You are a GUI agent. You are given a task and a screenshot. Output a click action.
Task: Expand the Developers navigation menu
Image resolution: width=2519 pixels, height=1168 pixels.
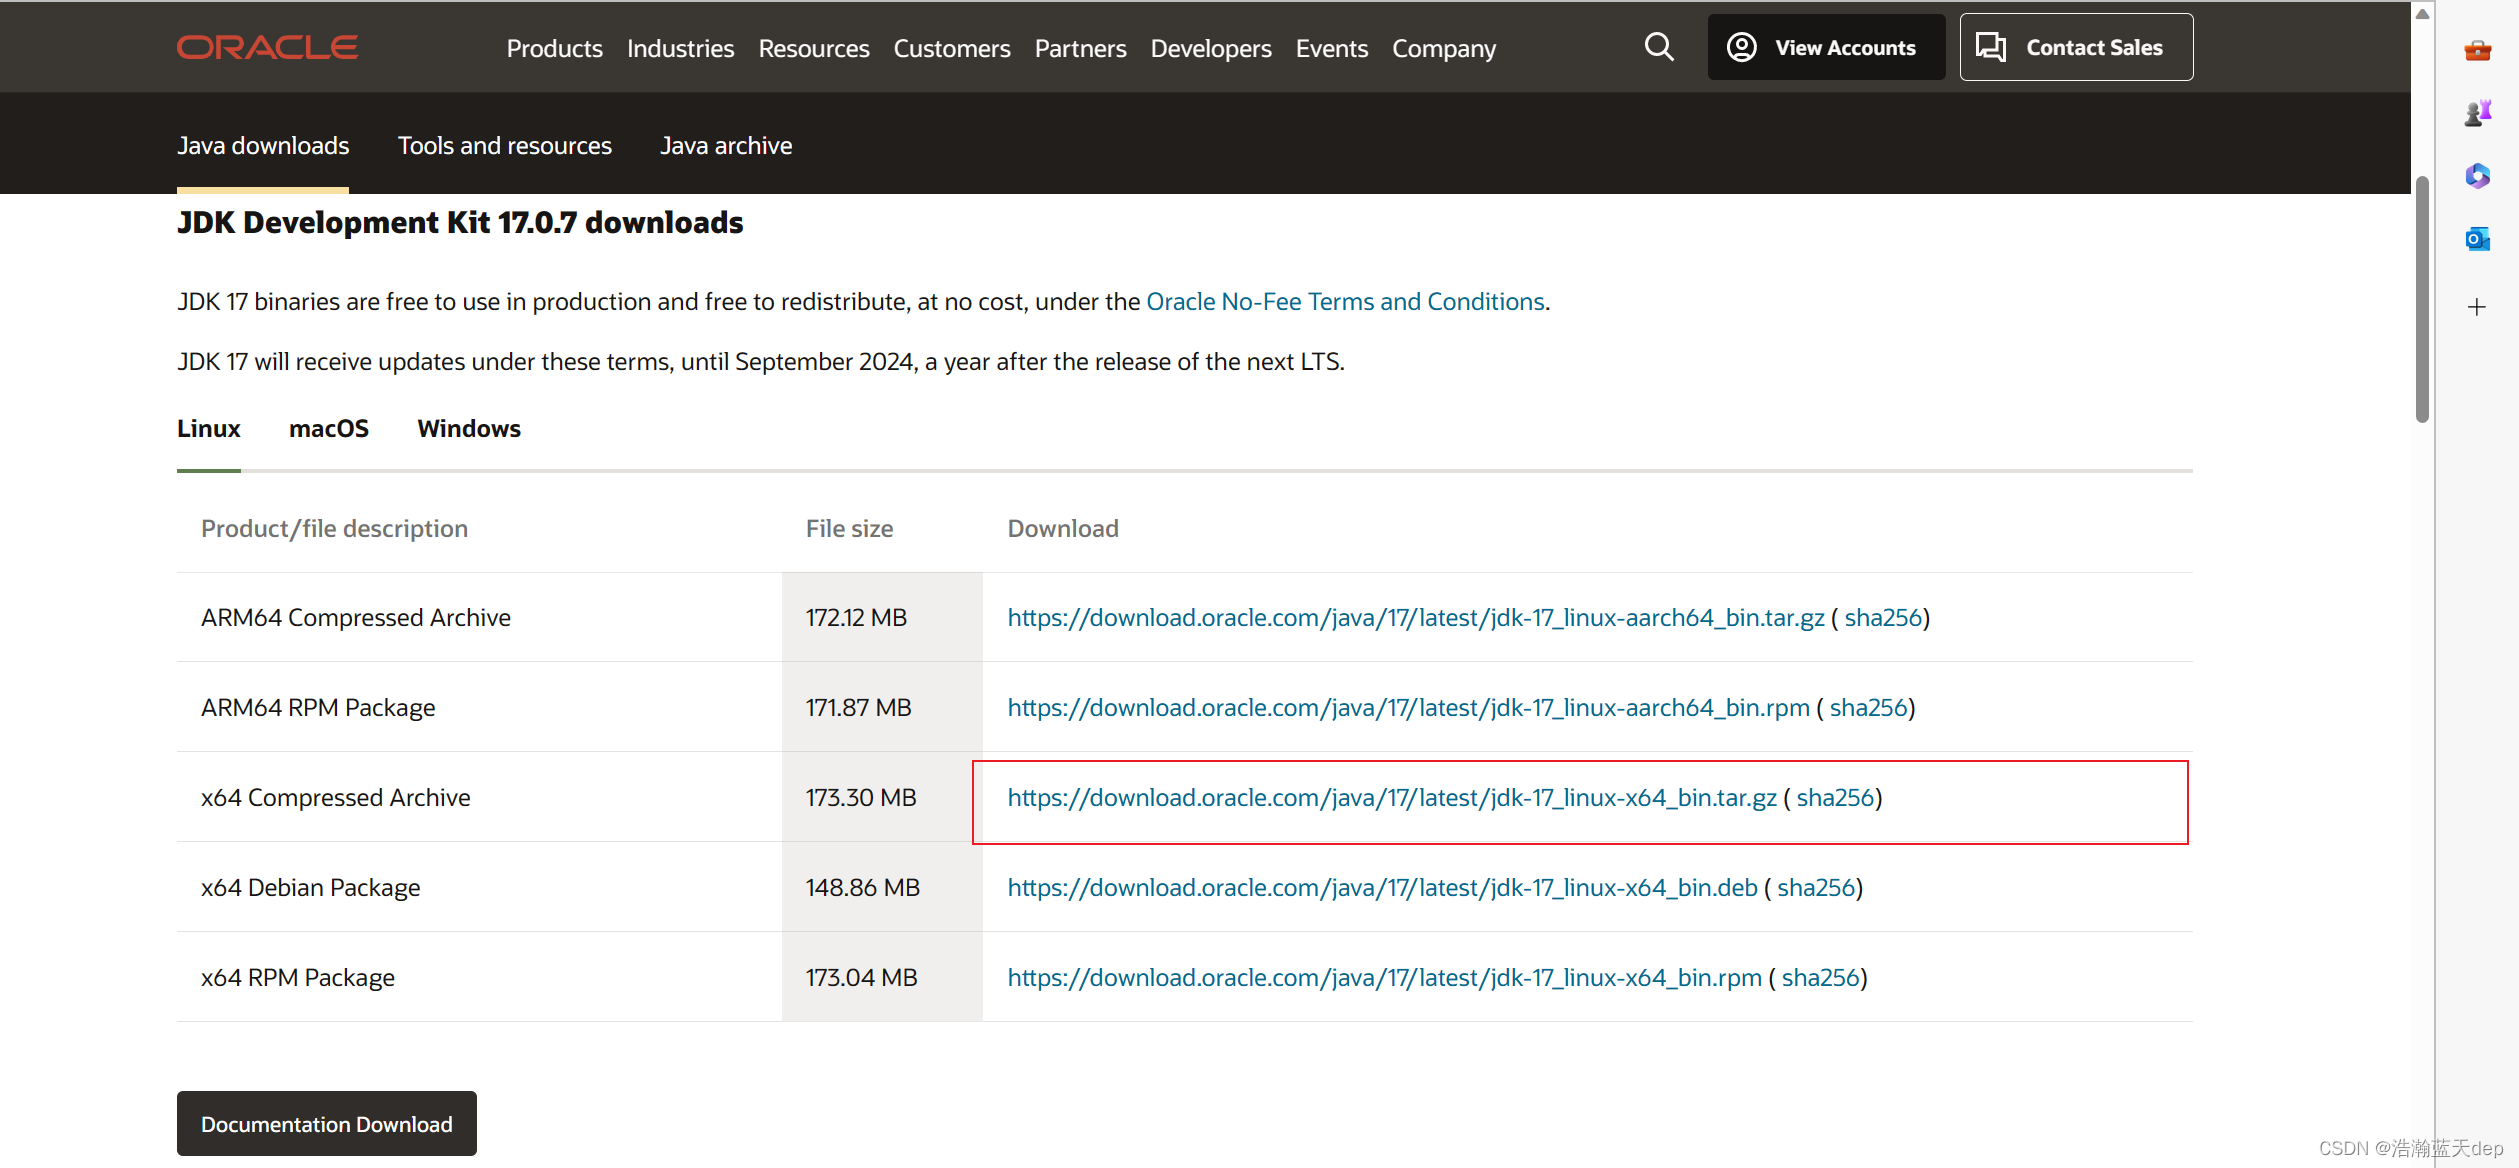pyautogui.click(x=1210, y=48)
